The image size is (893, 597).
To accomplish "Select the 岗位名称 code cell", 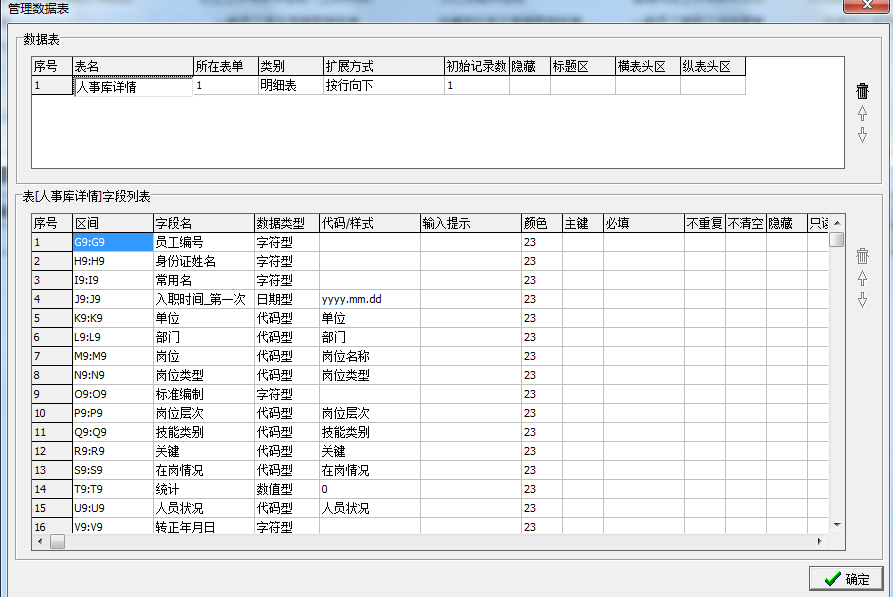I will (370, 356).
